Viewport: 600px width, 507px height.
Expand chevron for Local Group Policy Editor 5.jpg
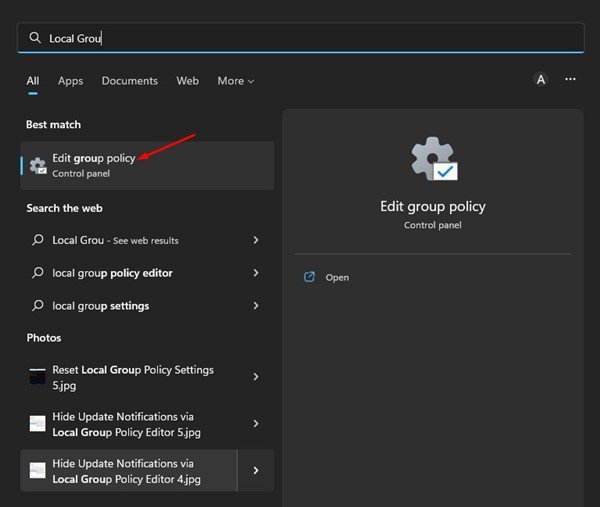coord(256,424)
